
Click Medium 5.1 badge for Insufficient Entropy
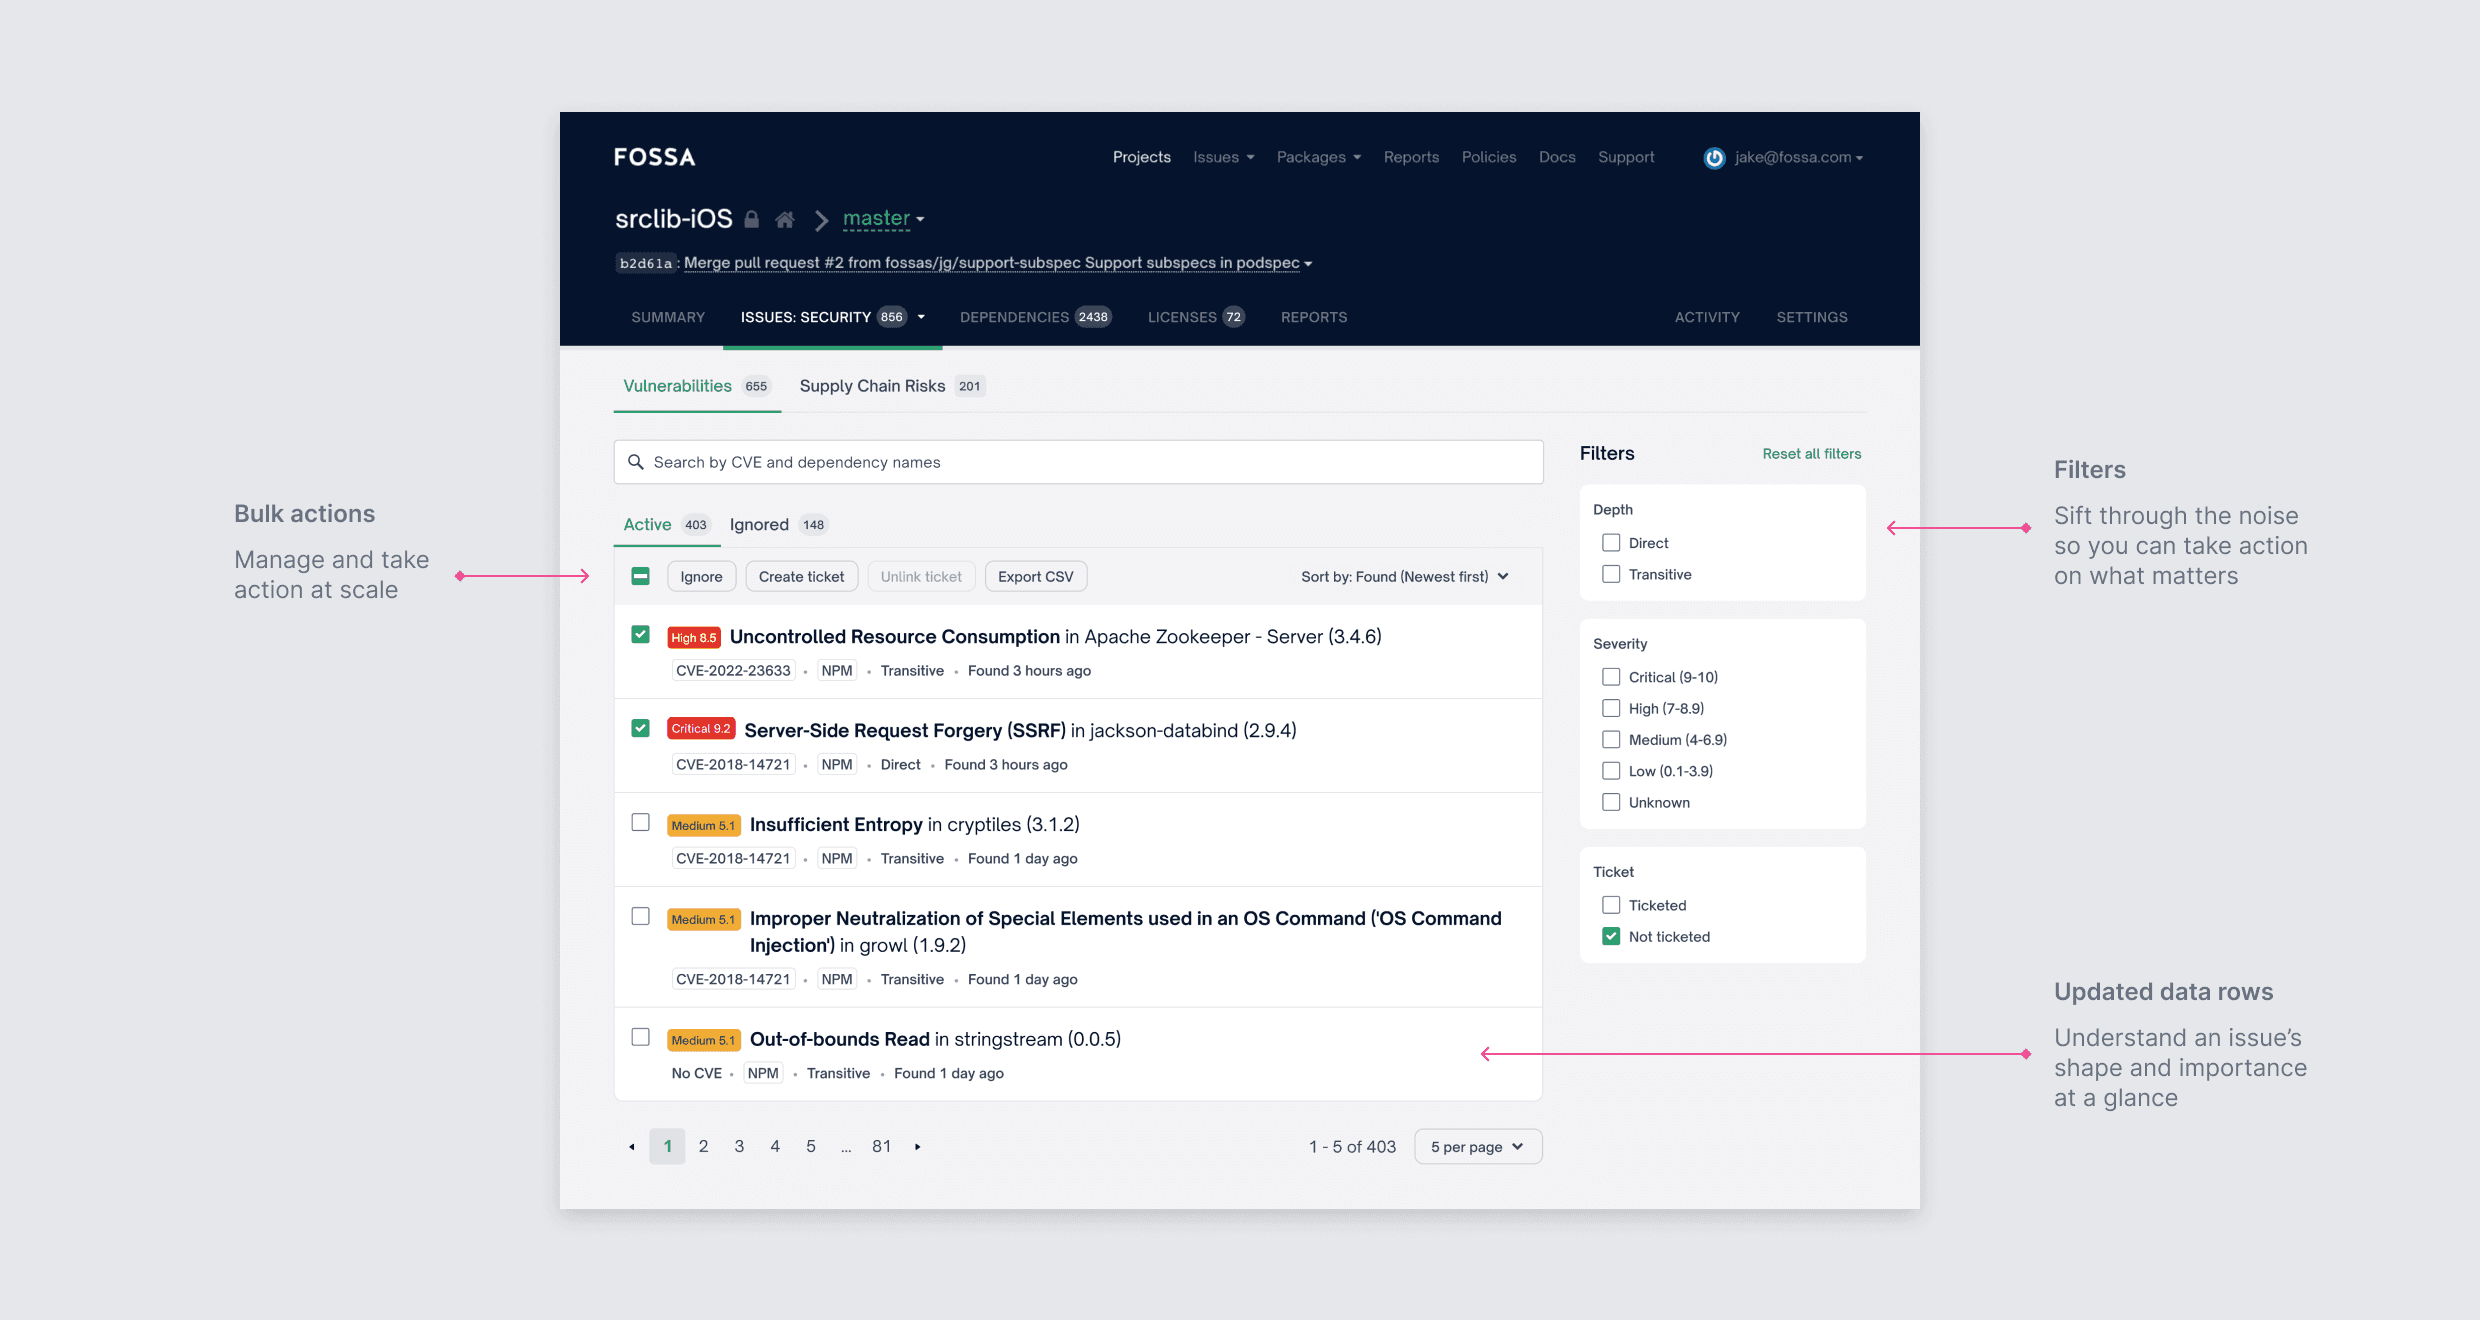pos(703,826)
